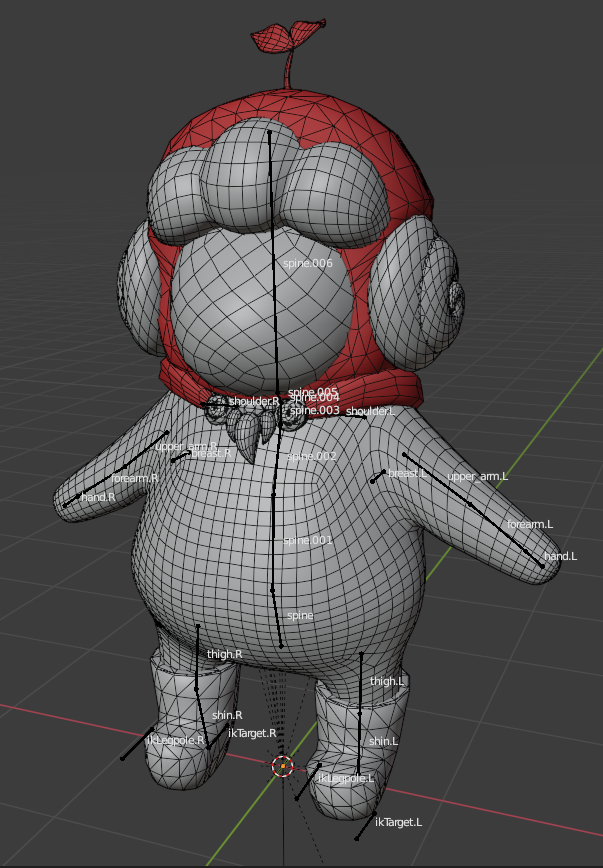Click the thigh.R bone label
Screen dimensions: 603x868
click(224, 654)
